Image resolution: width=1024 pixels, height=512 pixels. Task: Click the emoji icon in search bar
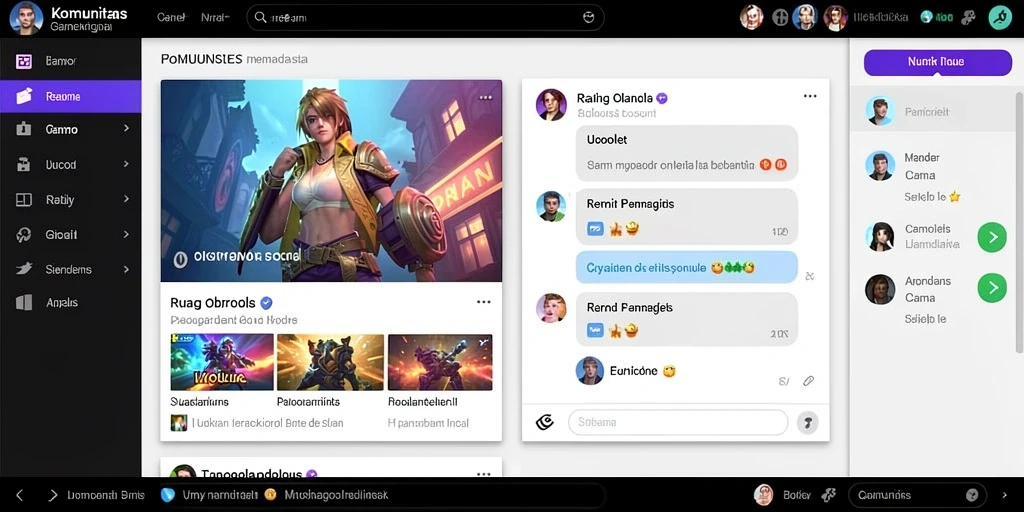point(588,18)
